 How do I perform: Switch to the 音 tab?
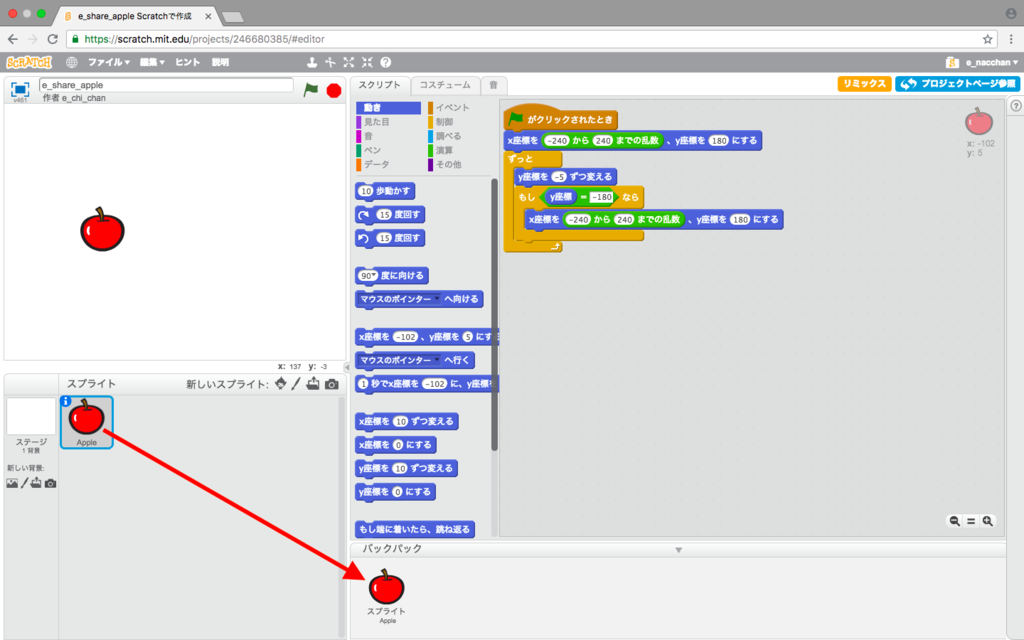point(493,85)
